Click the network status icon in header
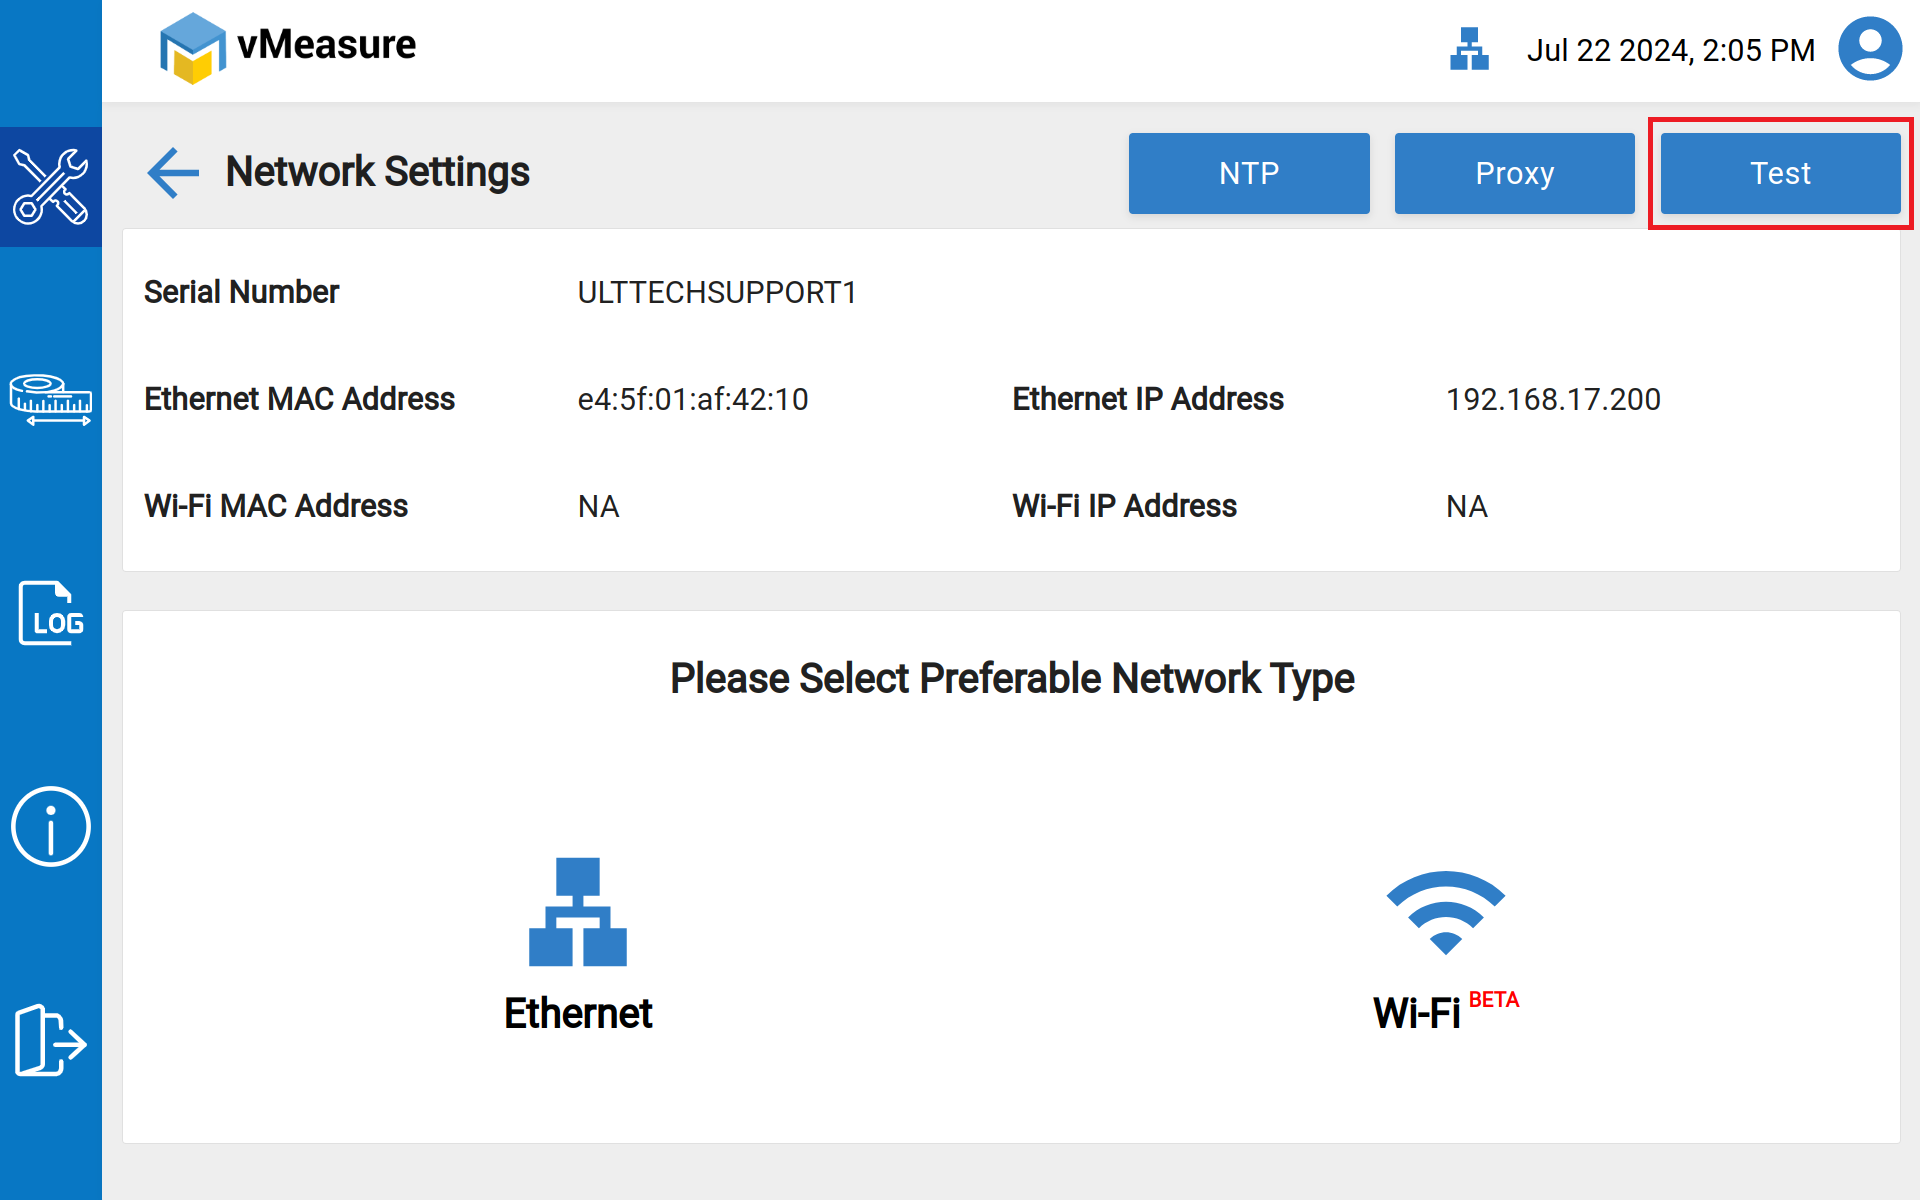Viewport: 1920px width, 1200px height. (1469, 49)
